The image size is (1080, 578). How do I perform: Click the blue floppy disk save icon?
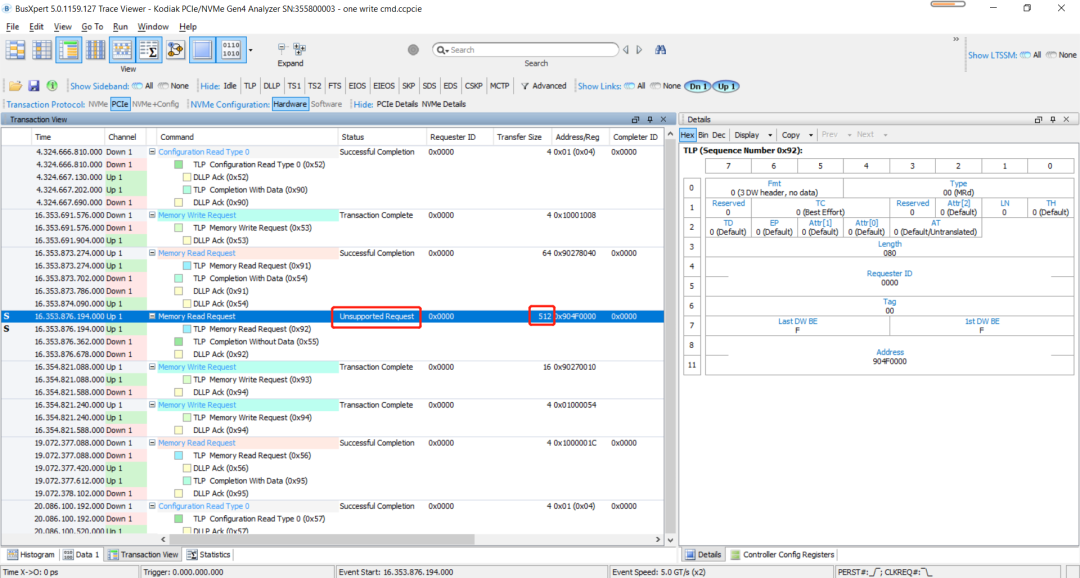pos(33,86)
